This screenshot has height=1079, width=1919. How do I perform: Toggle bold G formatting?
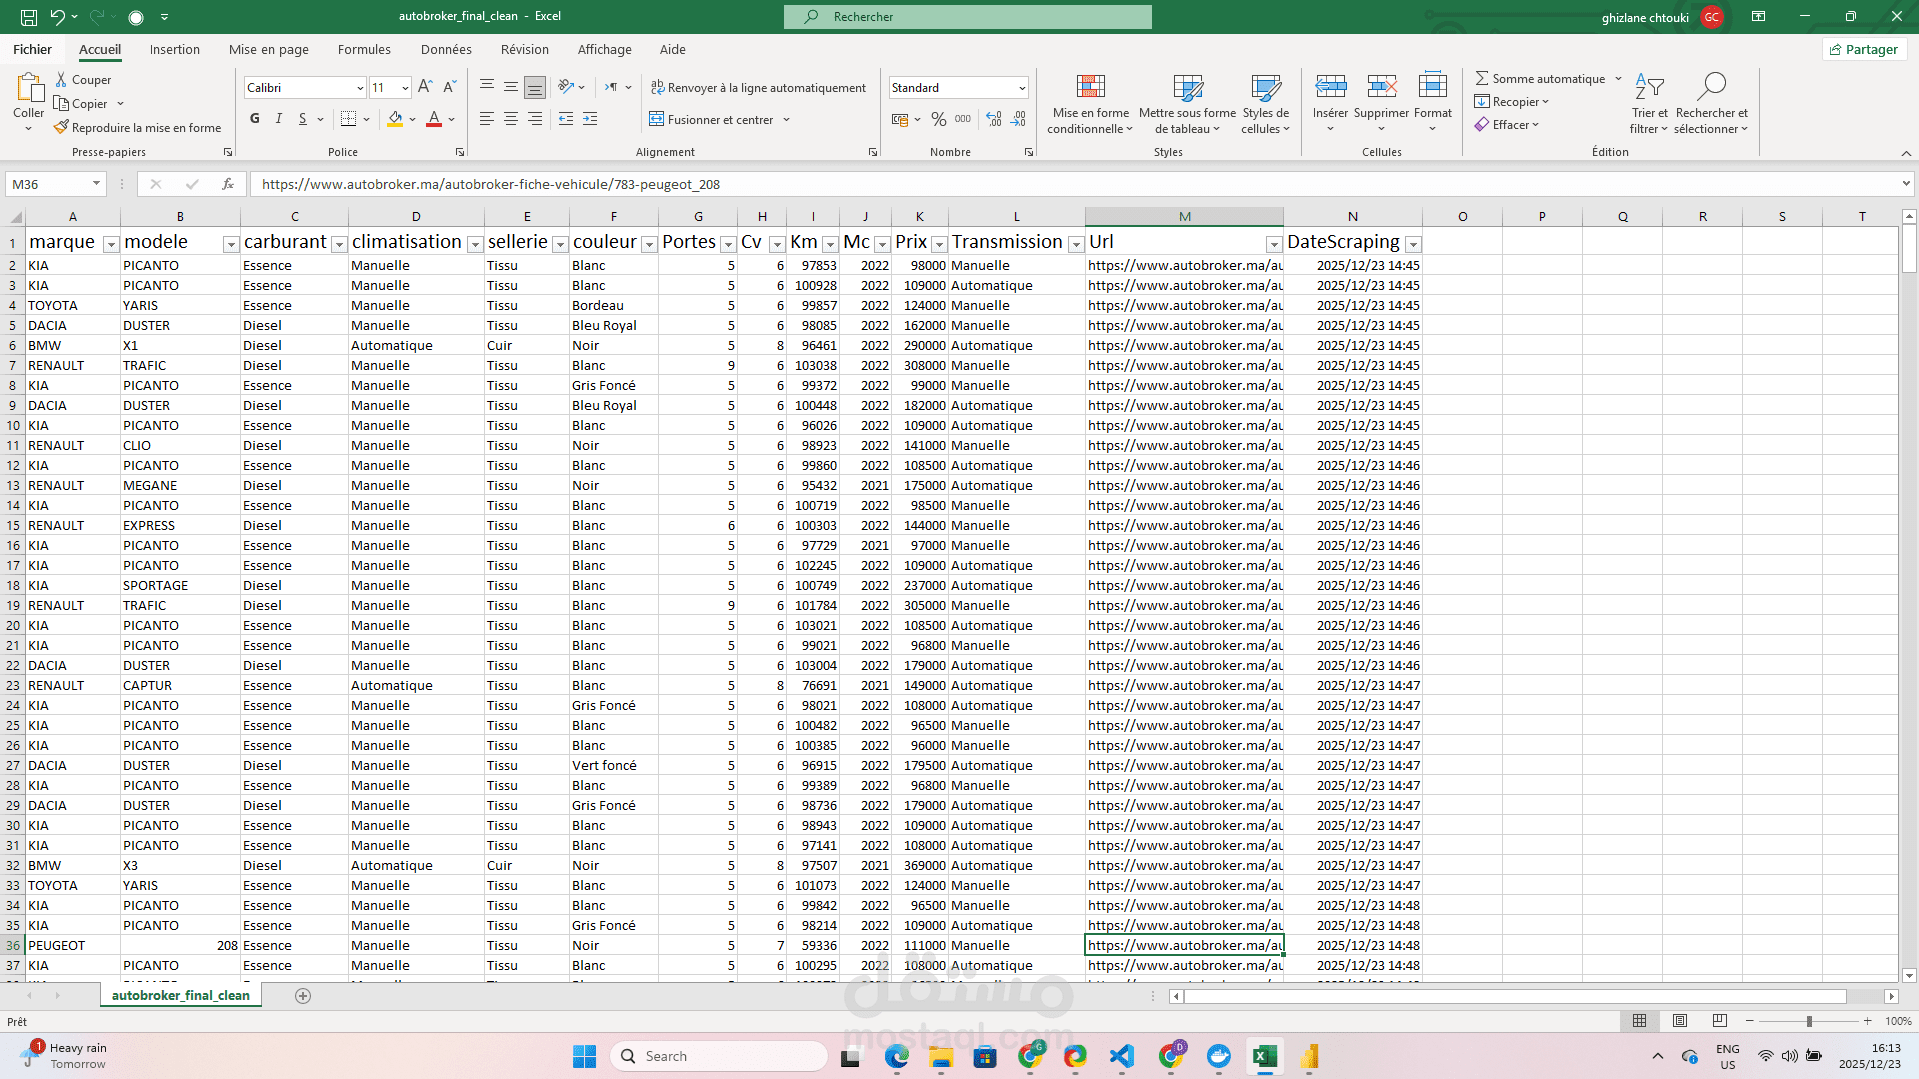coord(255,119)
